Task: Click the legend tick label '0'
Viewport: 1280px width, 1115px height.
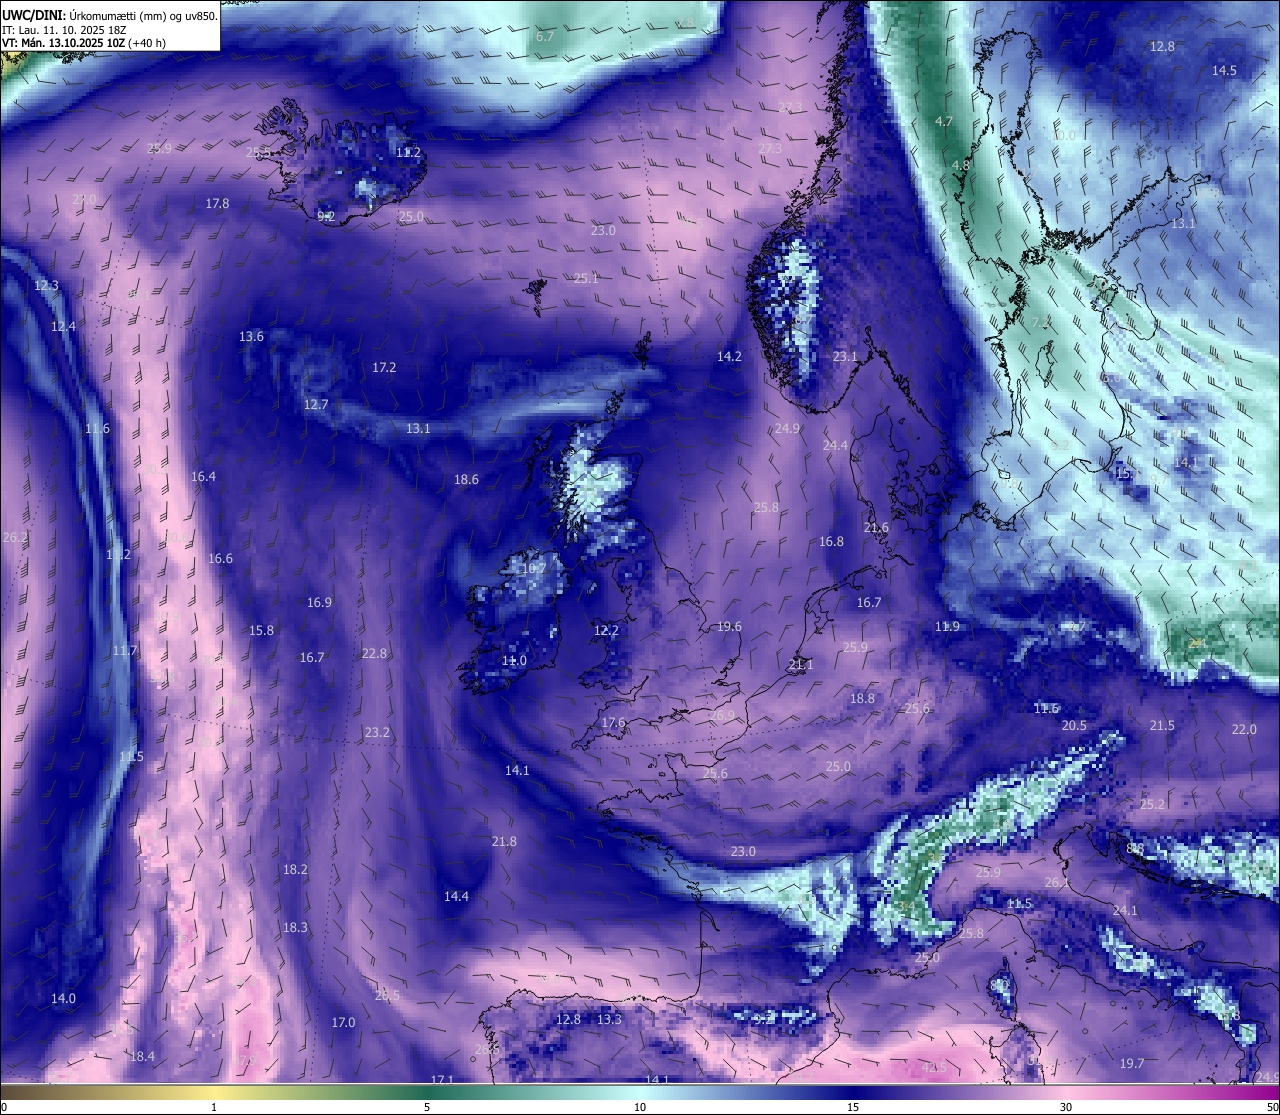Action: coord(4,1107)
